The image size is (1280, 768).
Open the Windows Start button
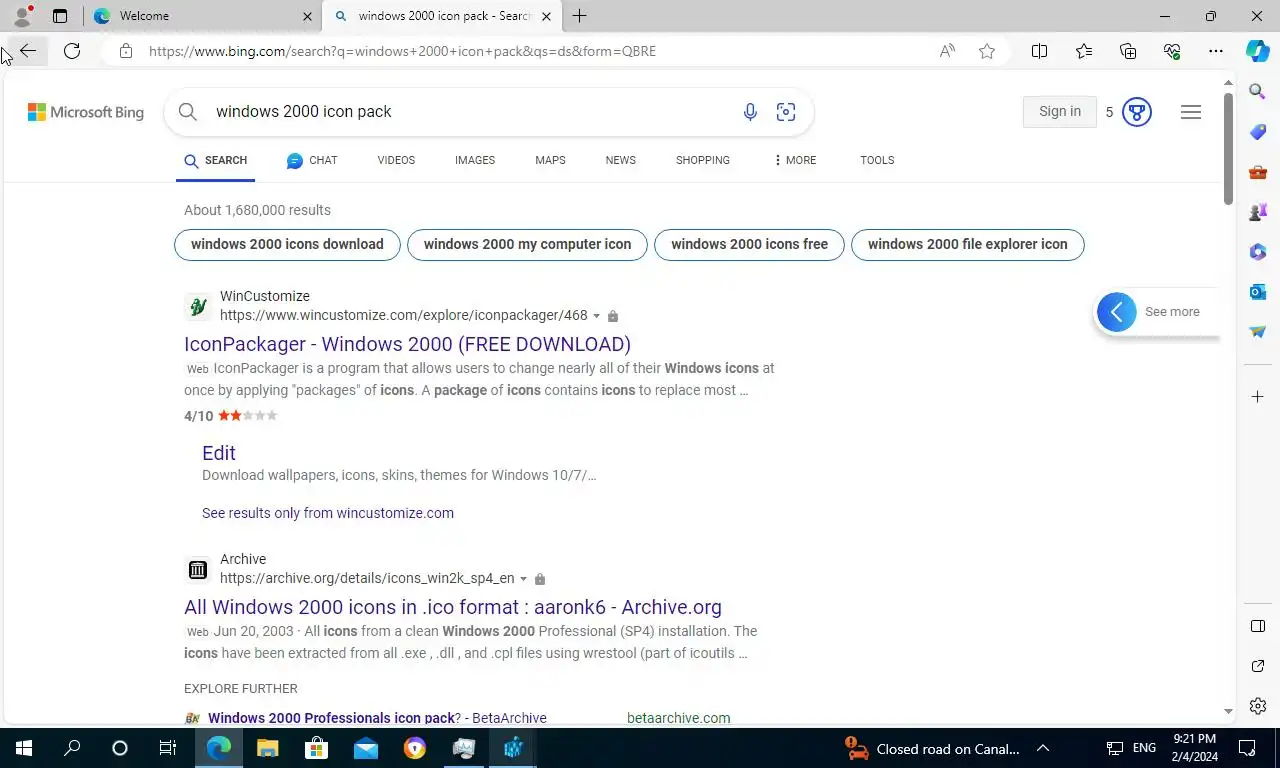pos(24,748)
